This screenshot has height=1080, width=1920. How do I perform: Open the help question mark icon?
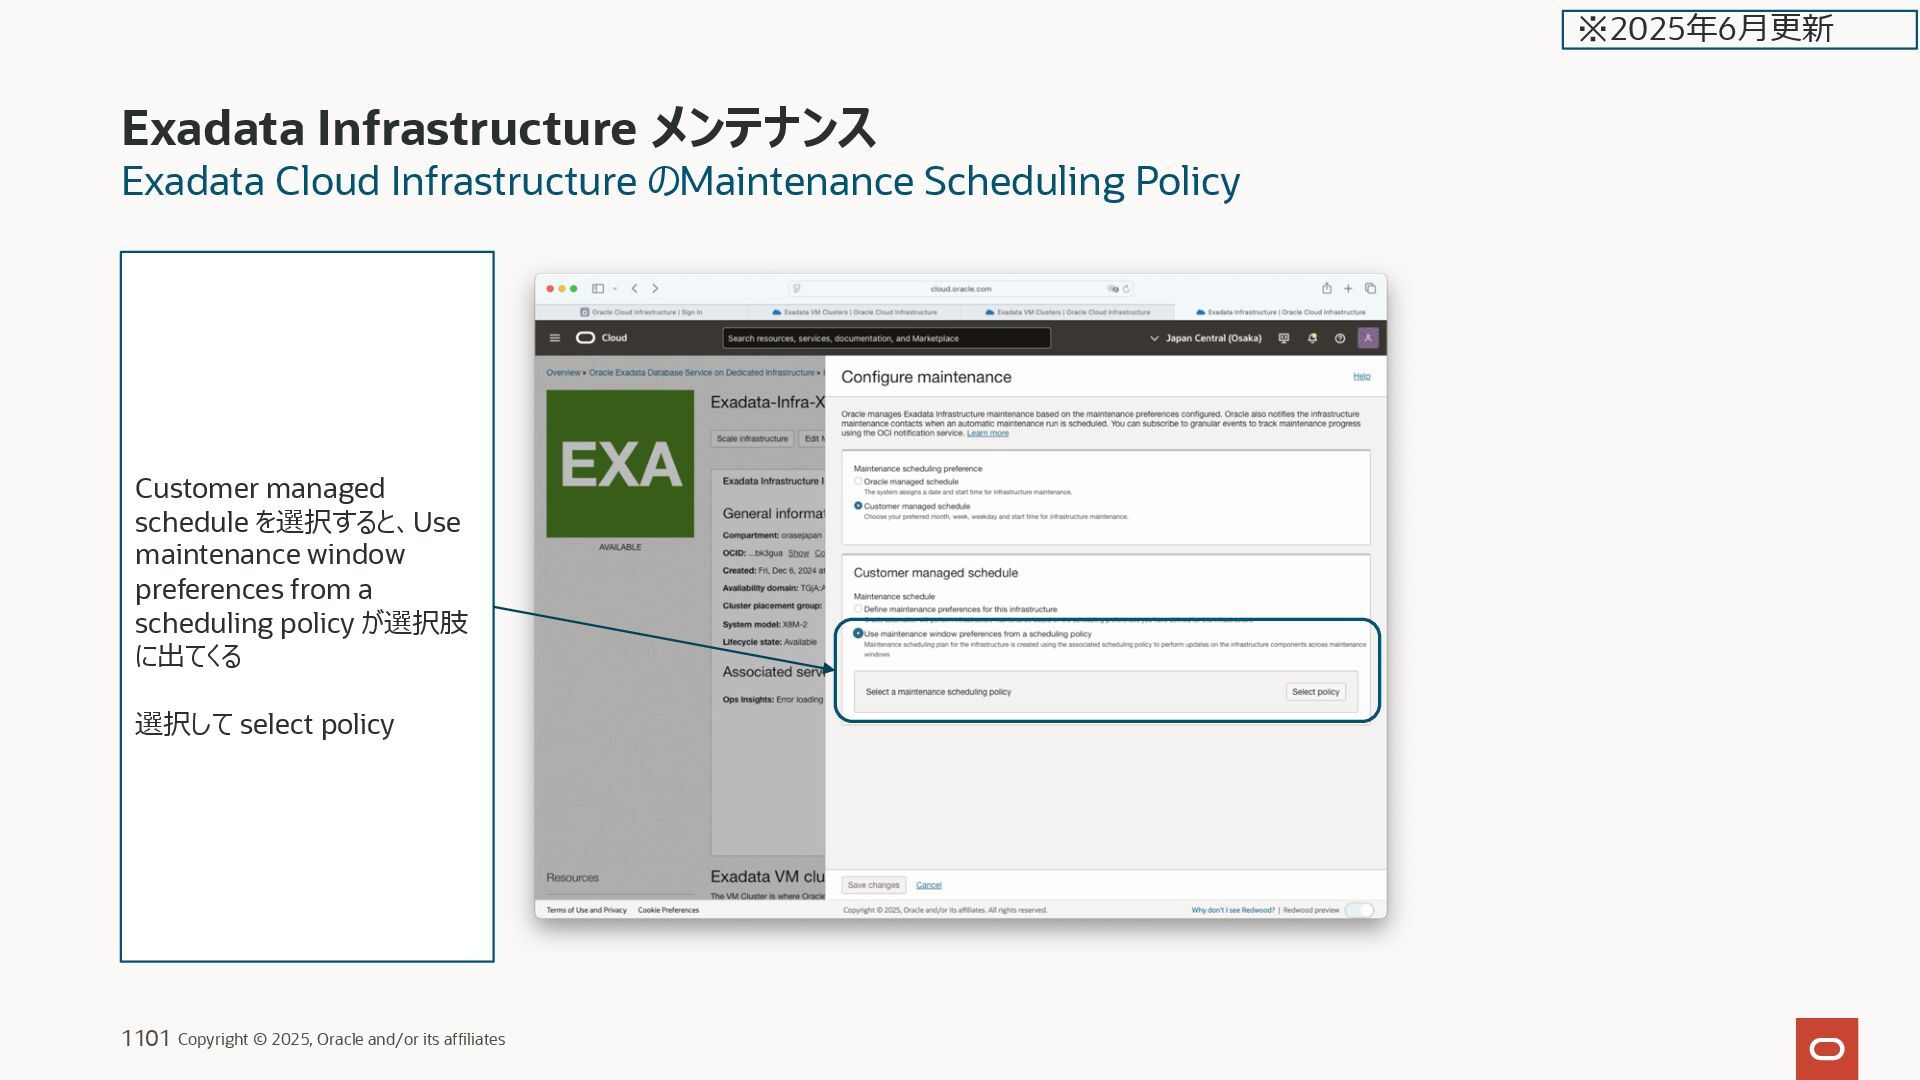click(x=1340, y=338)
